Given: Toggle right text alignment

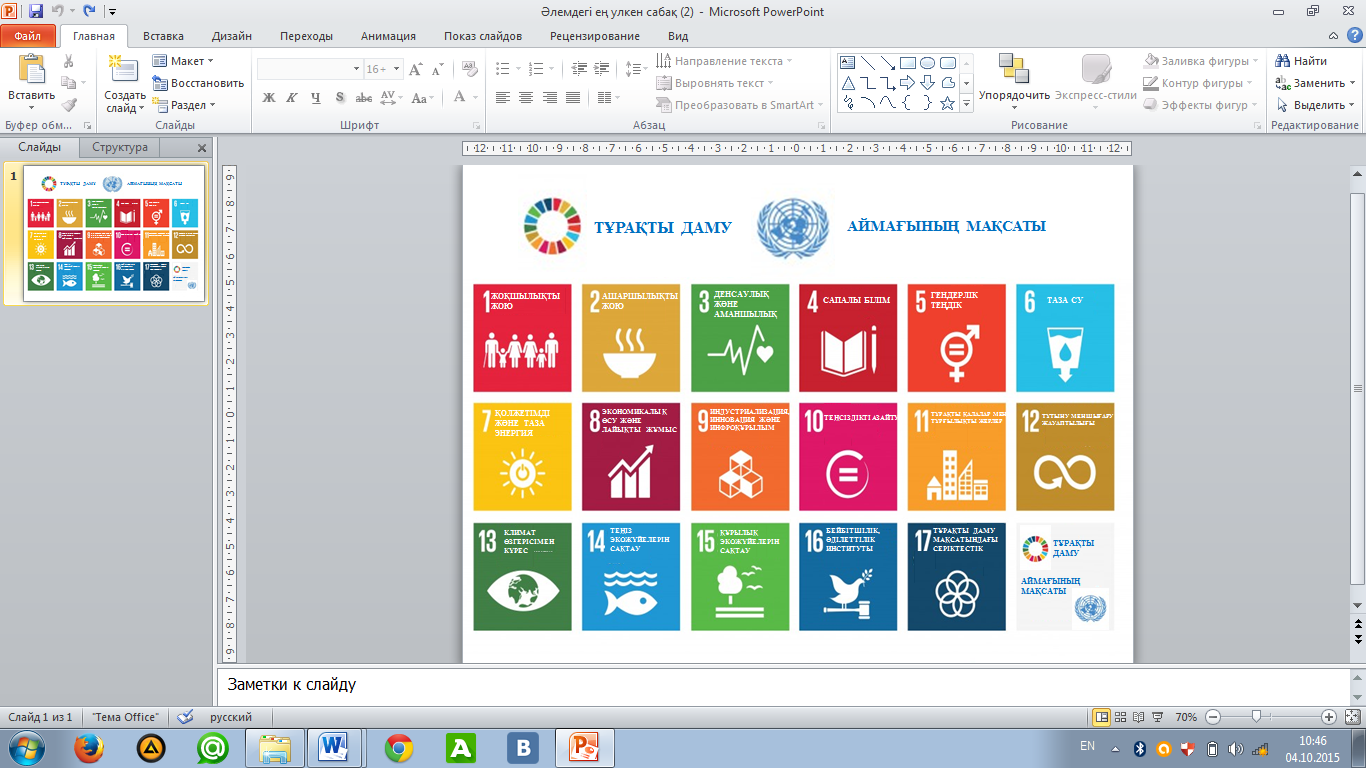Looking at the screenshot, I should (549, 97).
